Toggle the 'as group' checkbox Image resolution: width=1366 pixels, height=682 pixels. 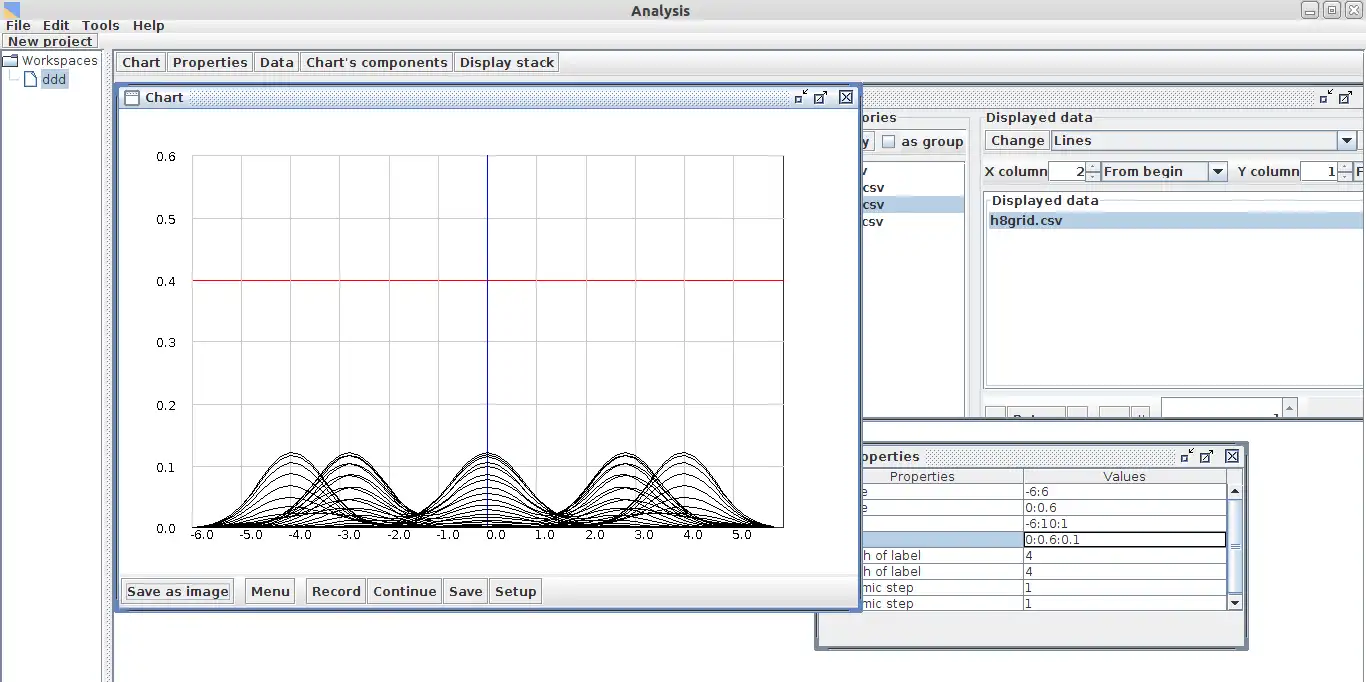pyautogui.click(x=888, y=142)
